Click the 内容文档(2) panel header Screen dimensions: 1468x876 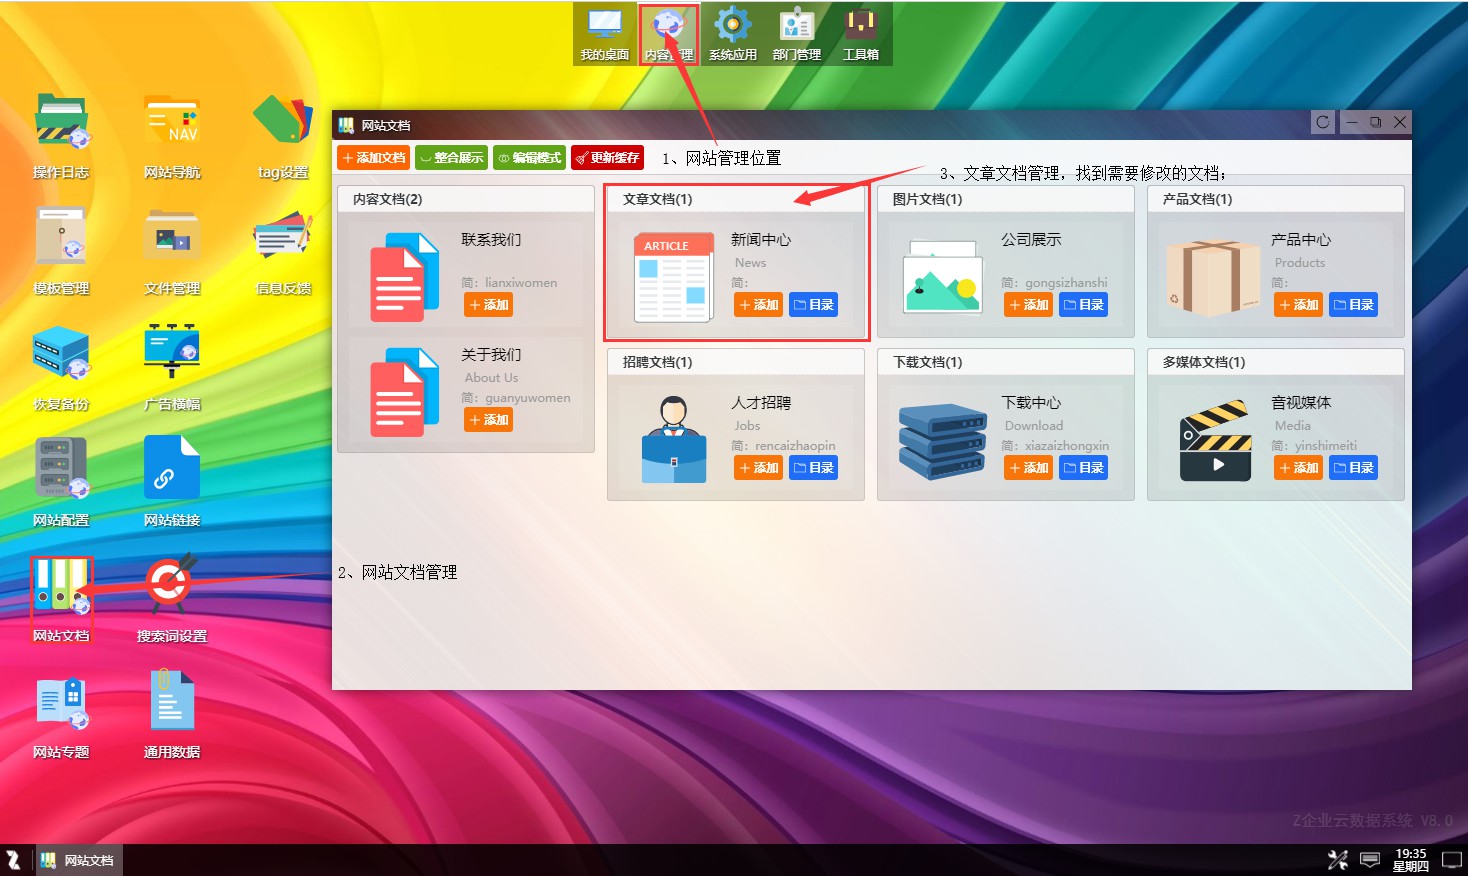pos(466,199)
